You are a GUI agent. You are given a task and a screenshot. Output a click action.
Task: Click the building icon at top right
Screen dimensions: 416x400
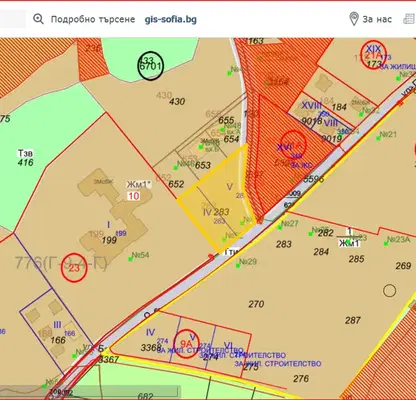tap(409, 19)
